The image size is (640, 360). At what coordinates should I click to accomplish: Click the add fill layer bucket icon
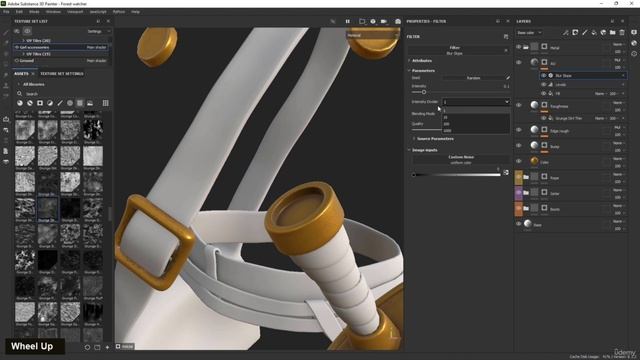pyautogui.click(x=594, y=33)
